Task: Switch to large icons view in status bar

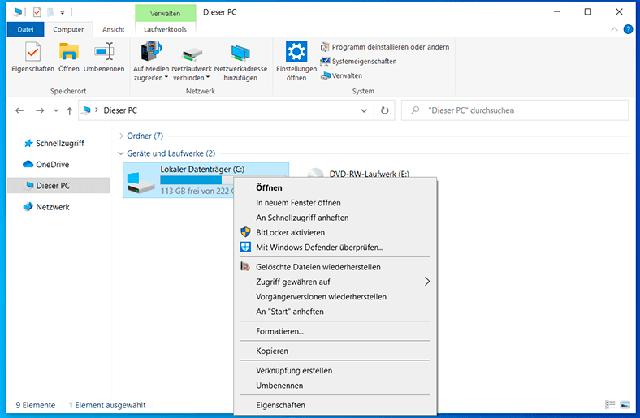Action: (x=625, y=405)
